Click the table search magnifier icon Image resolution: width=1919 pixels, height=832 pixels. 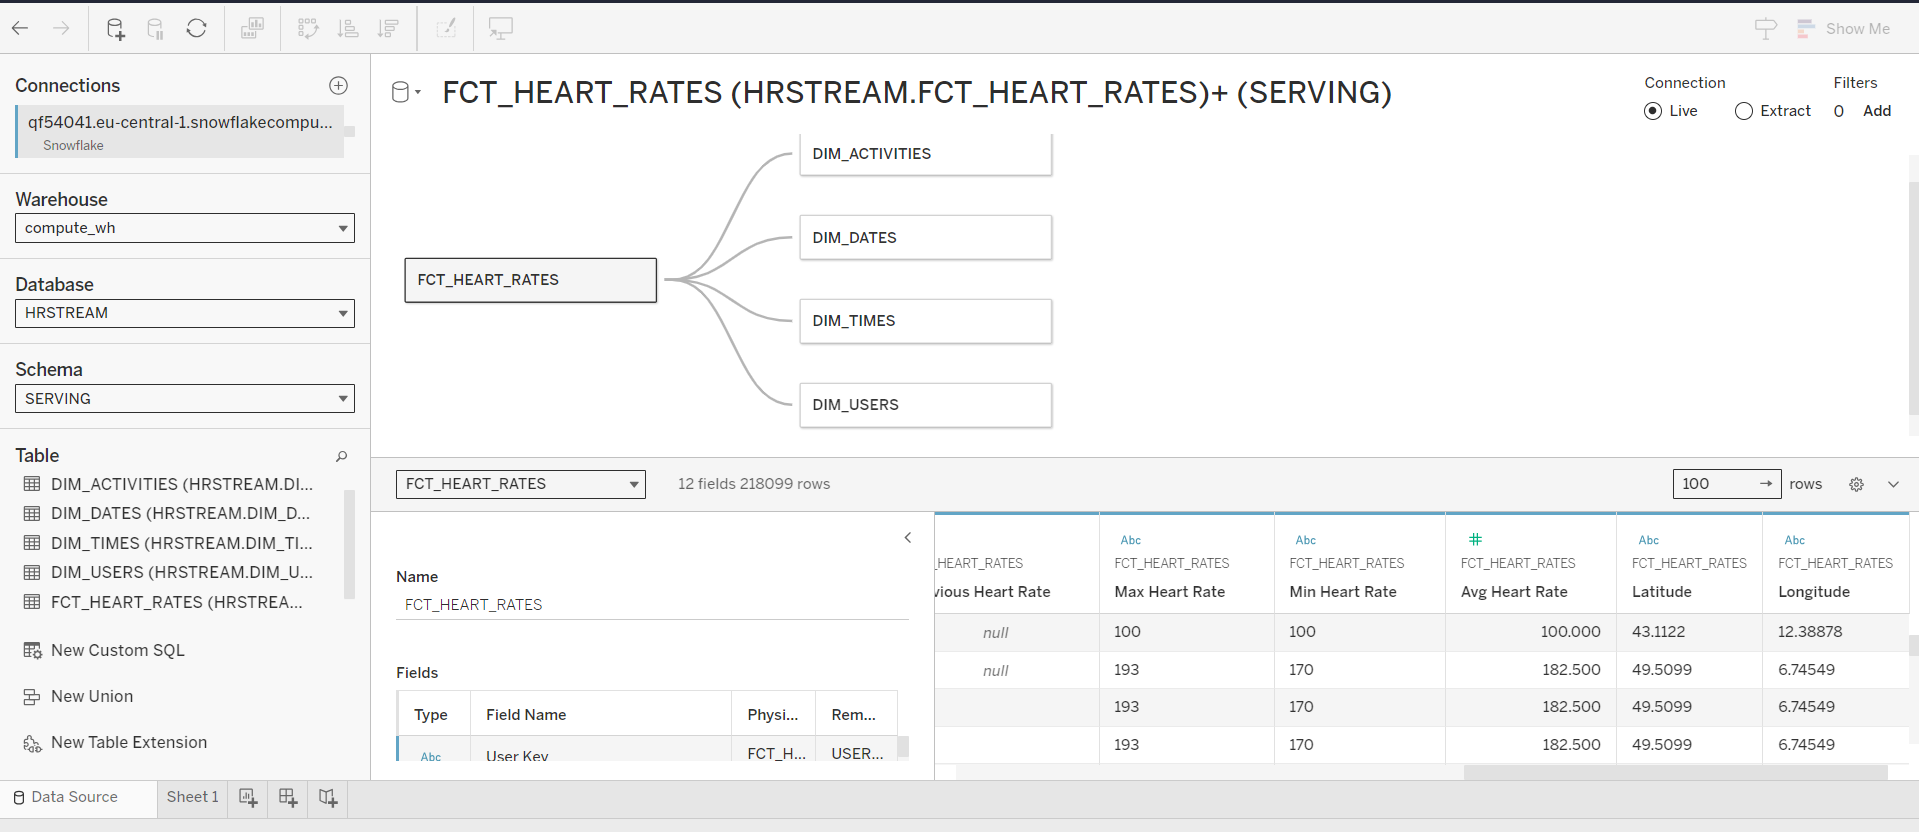coord(341,456)
